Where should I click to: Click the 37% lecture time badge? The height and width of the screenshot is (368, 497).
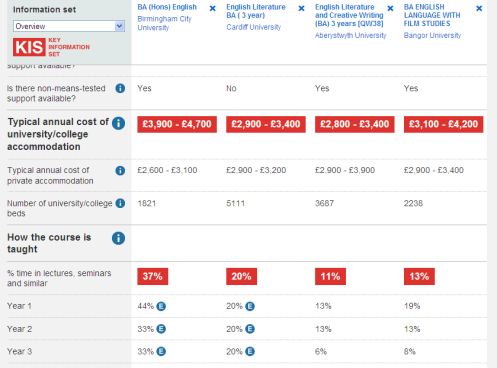tap(153, 276)
